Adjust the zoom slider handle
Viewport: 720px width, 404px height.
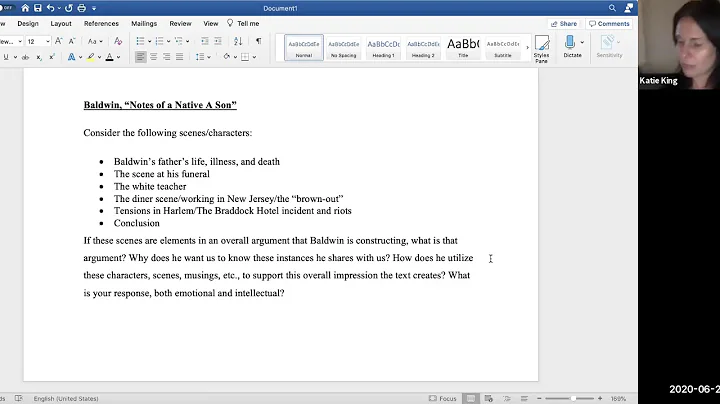click(x=574, y=398)
